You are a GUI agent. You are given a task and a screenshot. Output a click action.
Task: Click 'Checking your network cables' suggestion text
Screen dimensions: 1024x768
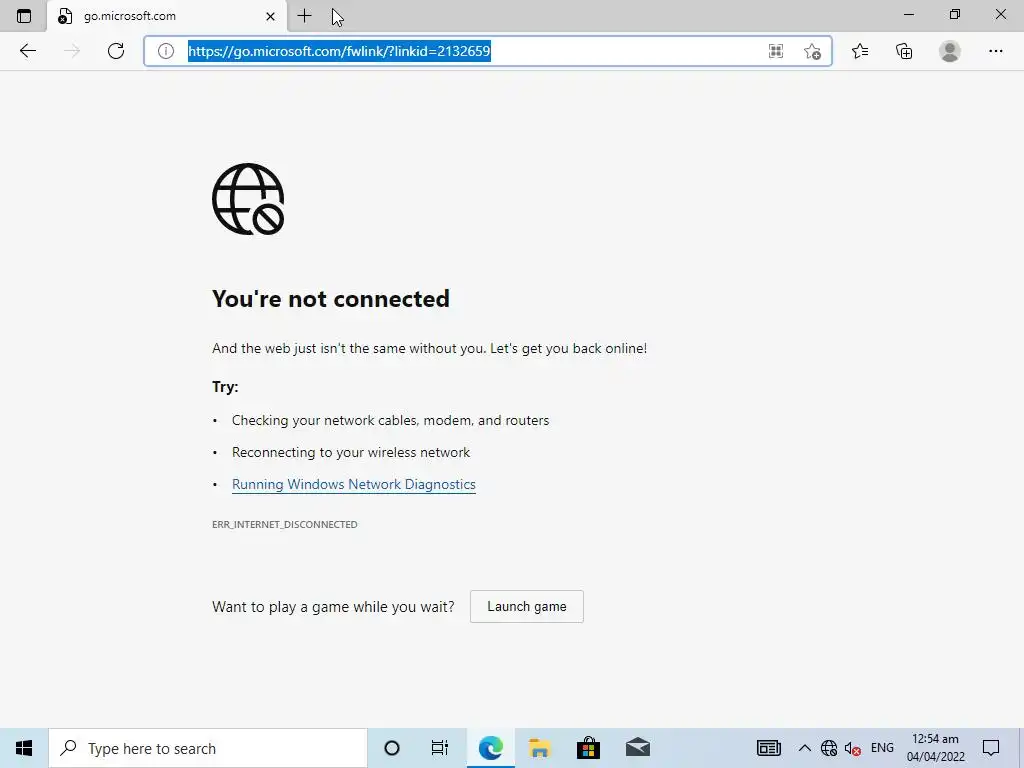point(391,421)
